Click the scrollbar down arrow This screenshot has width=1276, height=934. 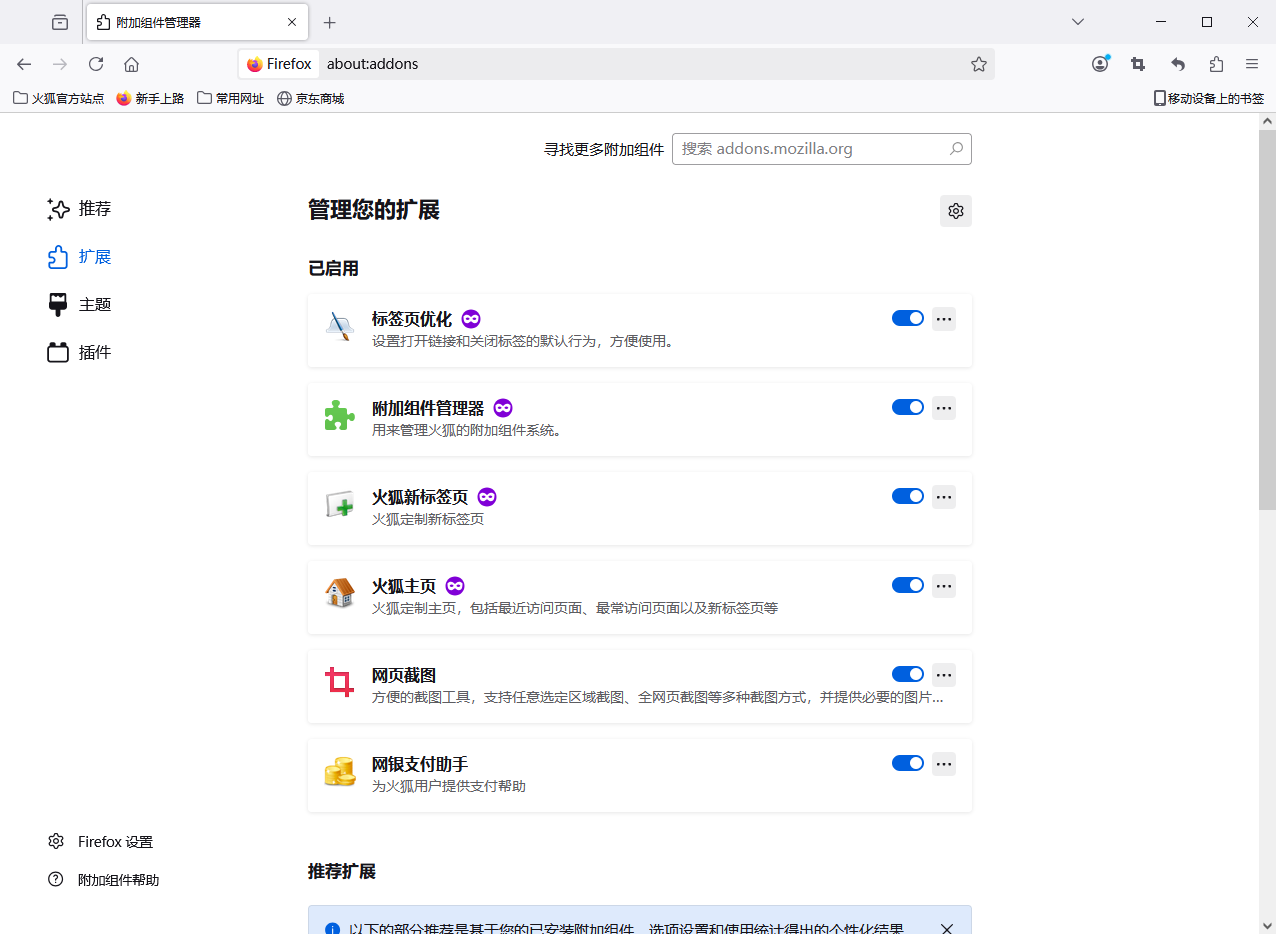coord(1267,925)
